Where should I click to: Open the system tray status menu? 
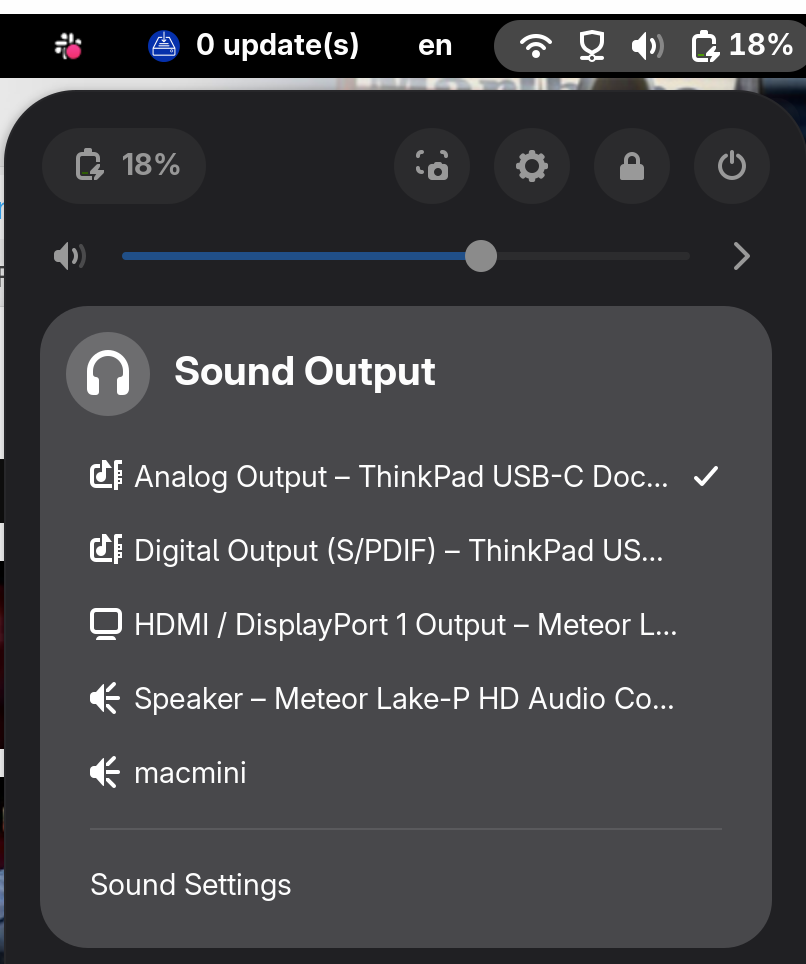648,45
